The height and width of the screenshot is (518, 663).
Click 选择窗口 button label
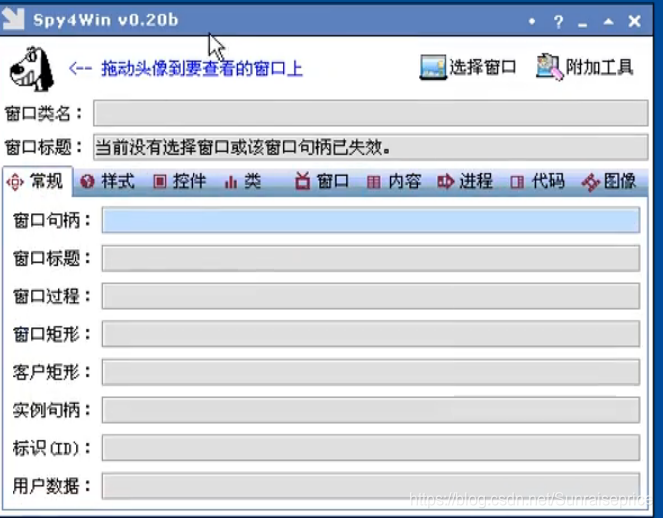[482, 67]
